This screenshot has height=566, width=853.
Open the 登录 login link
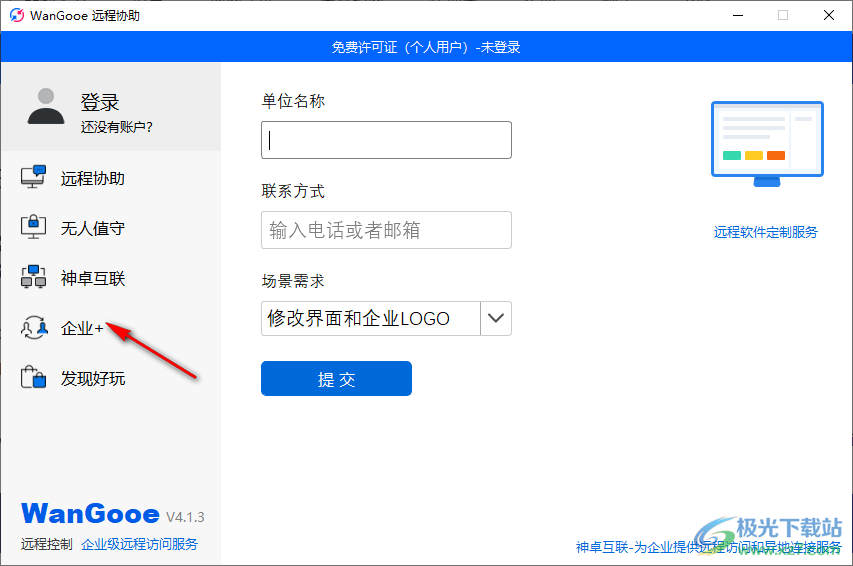(100, 102)
